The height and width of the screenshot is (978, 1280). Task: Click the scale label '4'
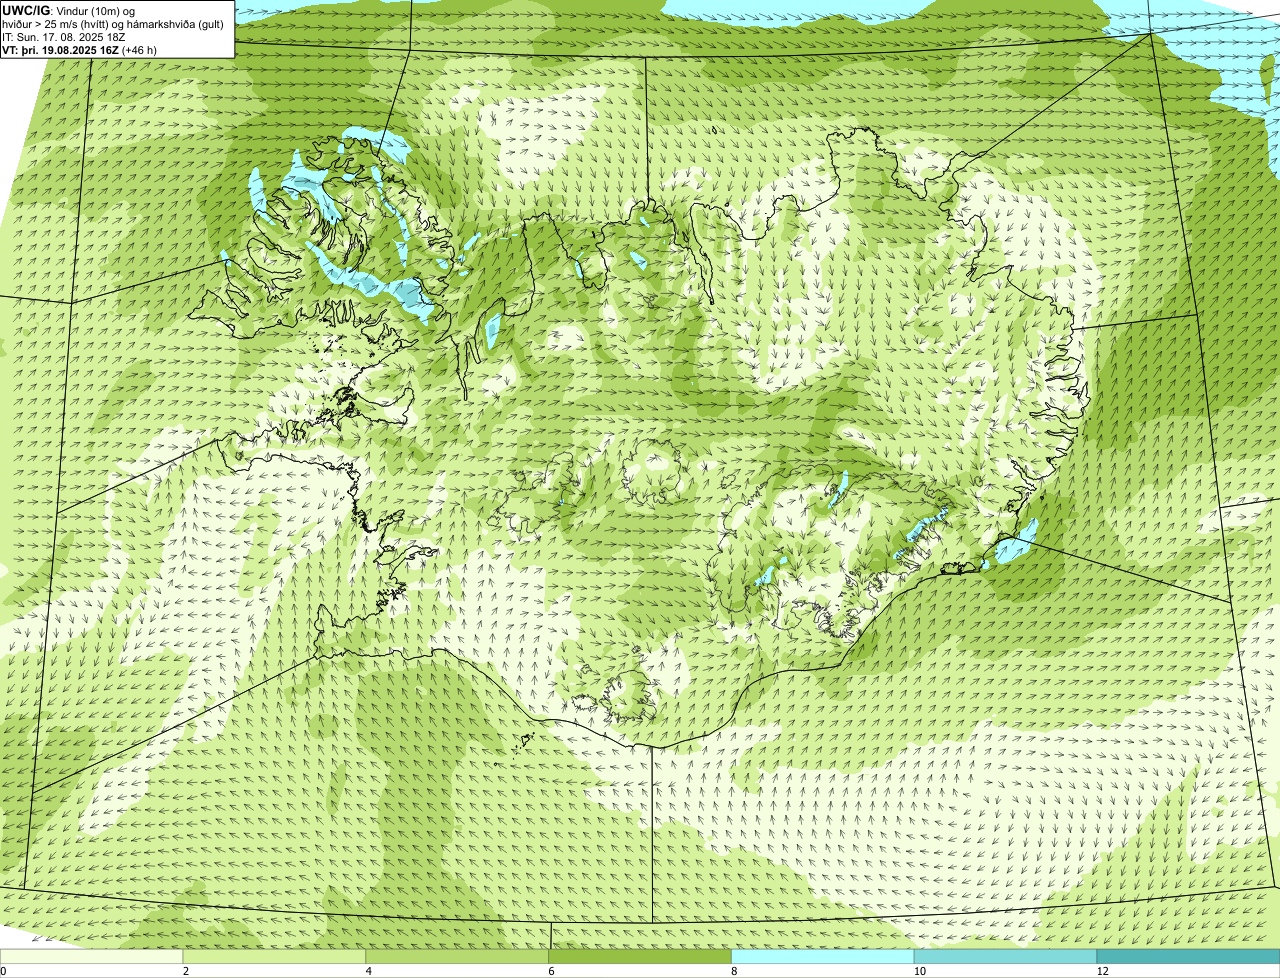pyautogui.click(x=369, y=971)
